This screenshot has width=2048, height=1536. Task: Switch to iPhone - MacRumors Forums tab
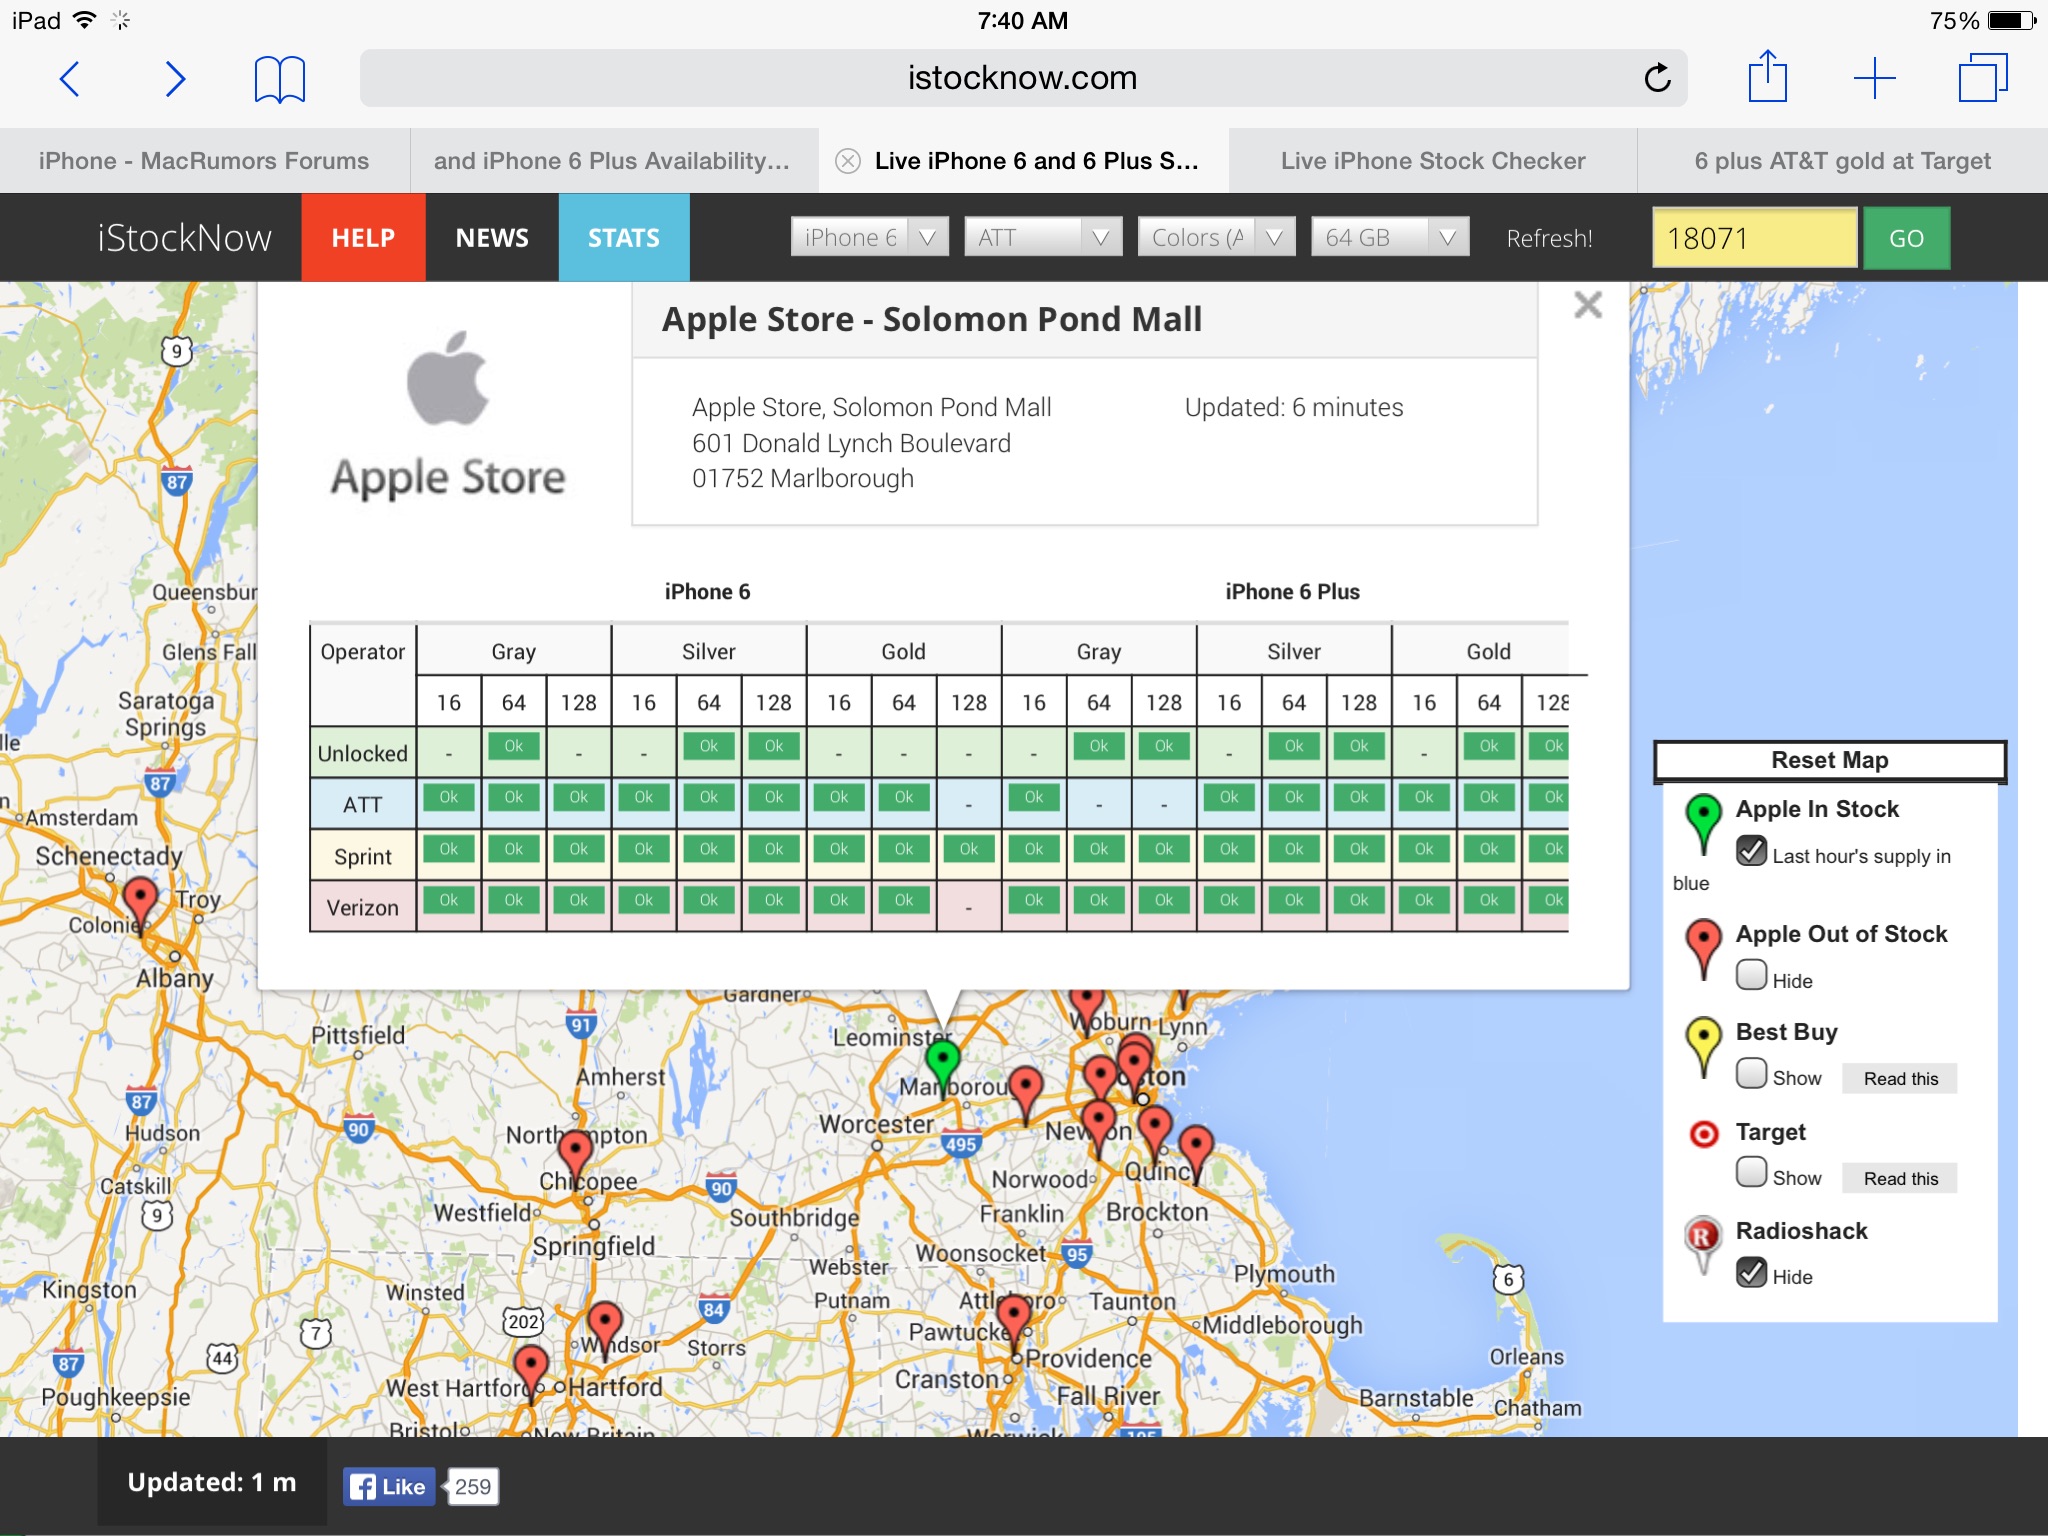coord(204,161)
